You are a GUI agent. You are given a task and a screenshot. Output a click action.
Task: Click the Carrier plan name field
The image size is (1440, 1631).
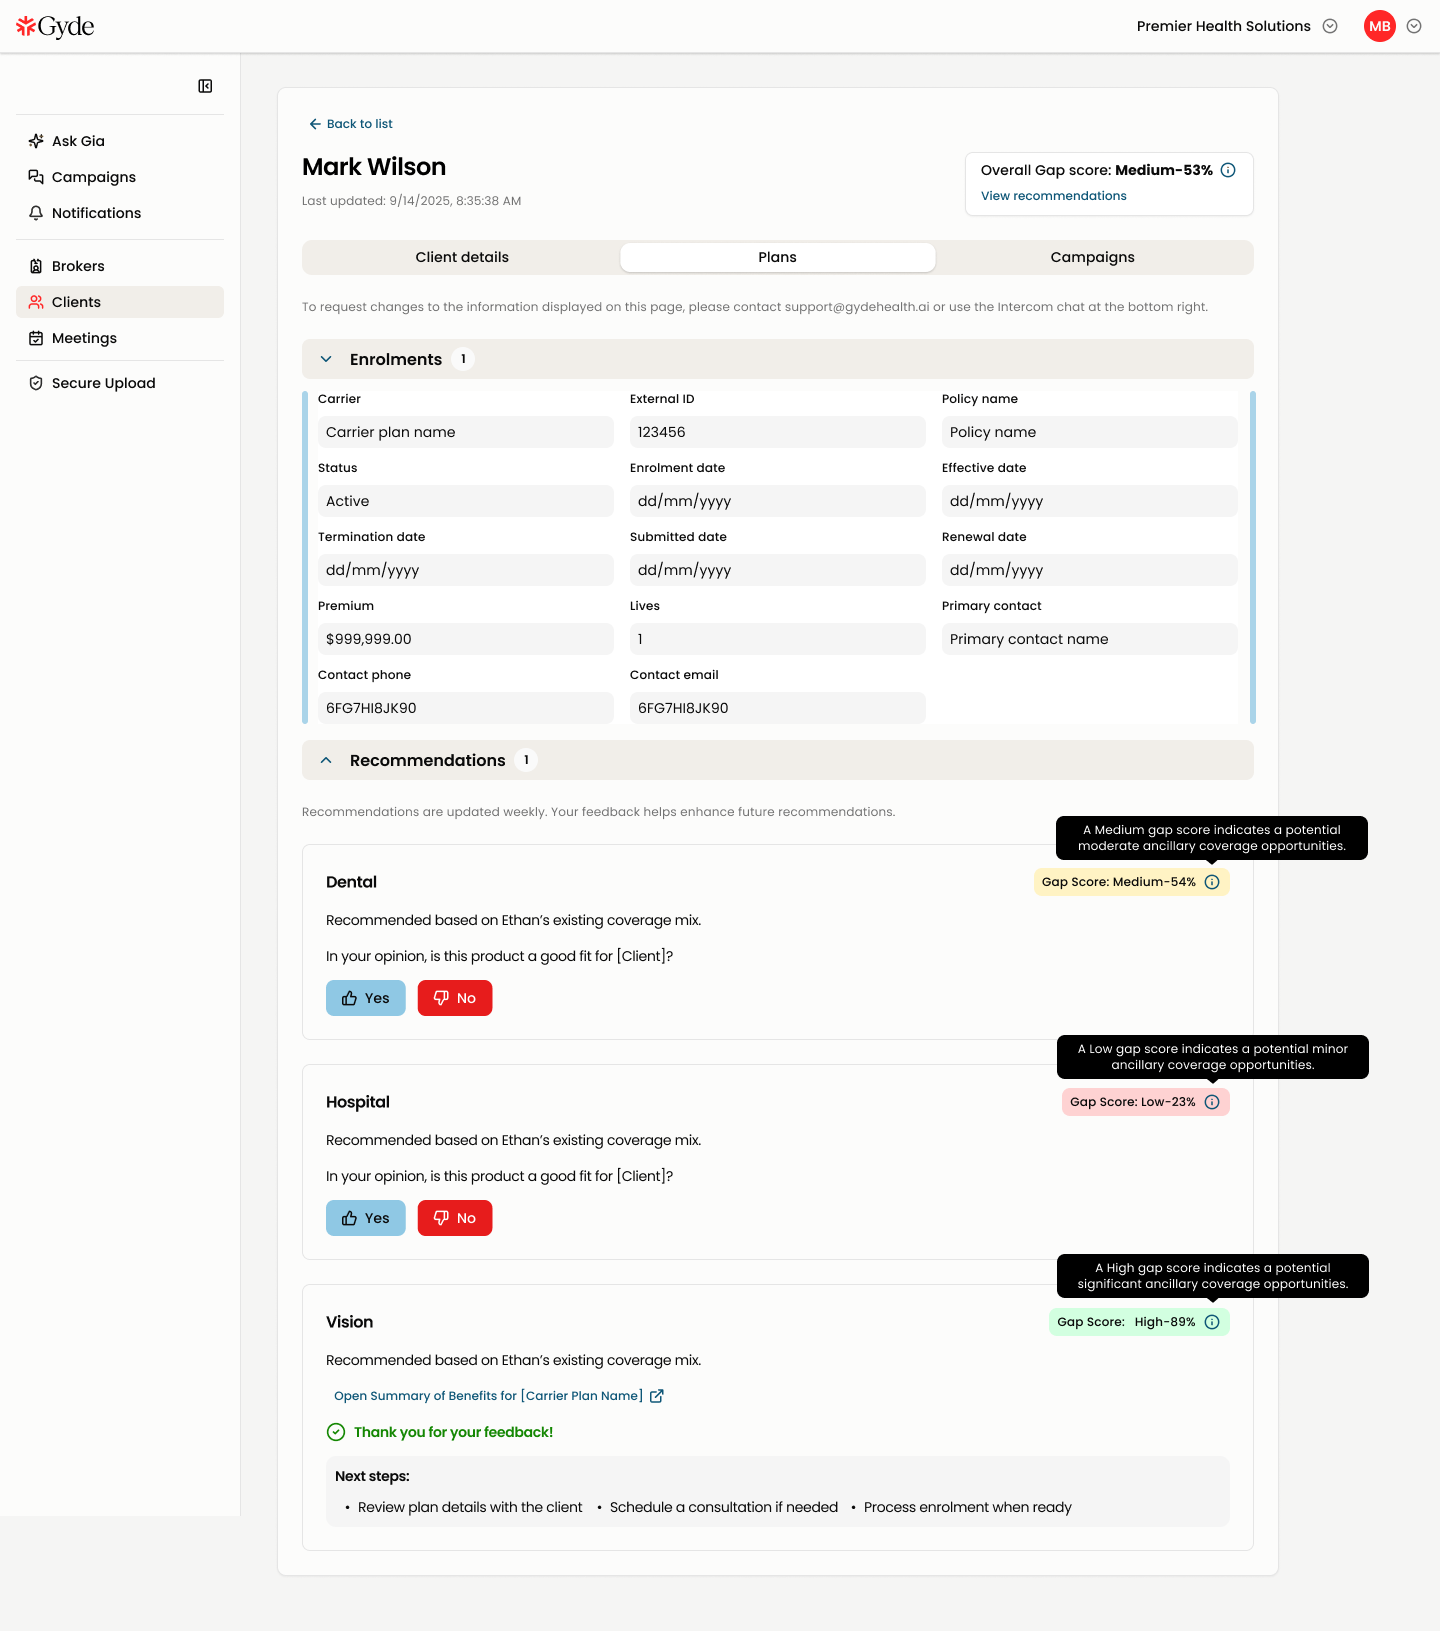coord(466,432)
